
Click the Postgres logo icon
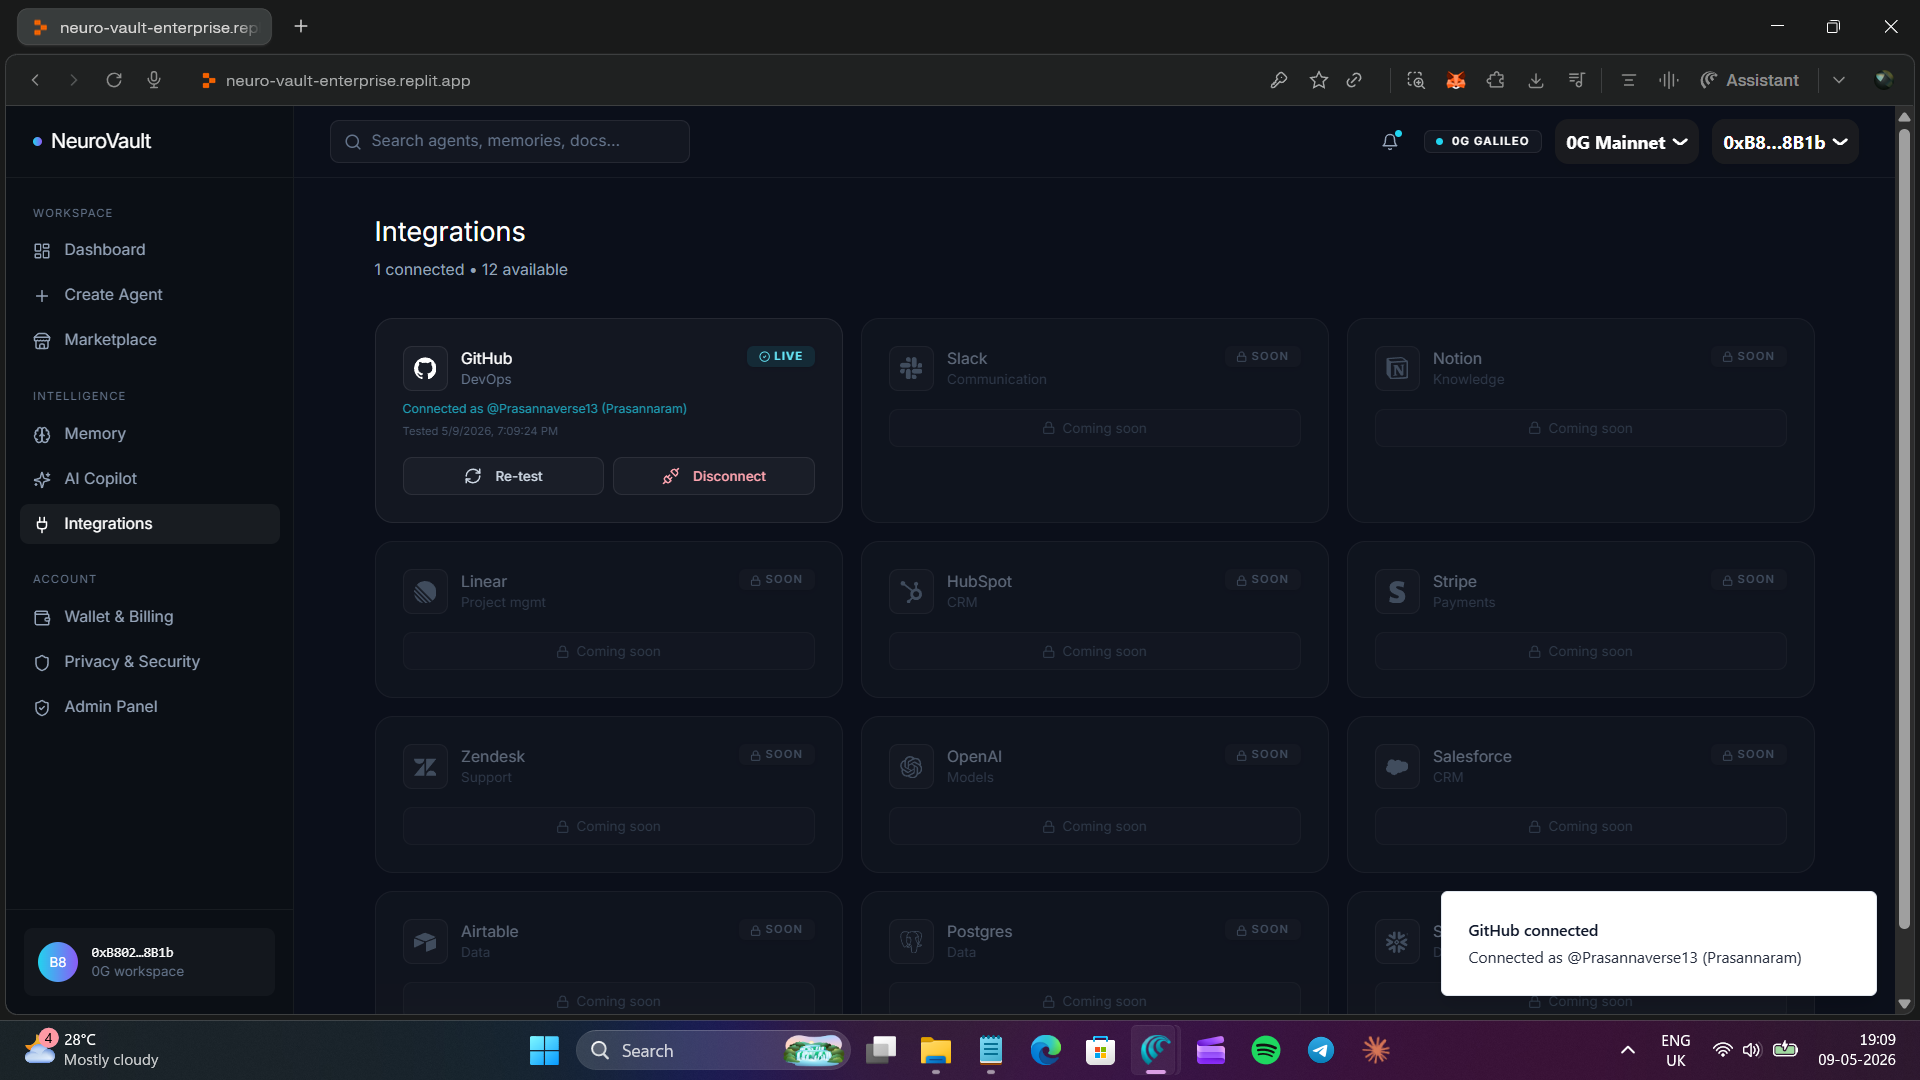coord(911,941)
